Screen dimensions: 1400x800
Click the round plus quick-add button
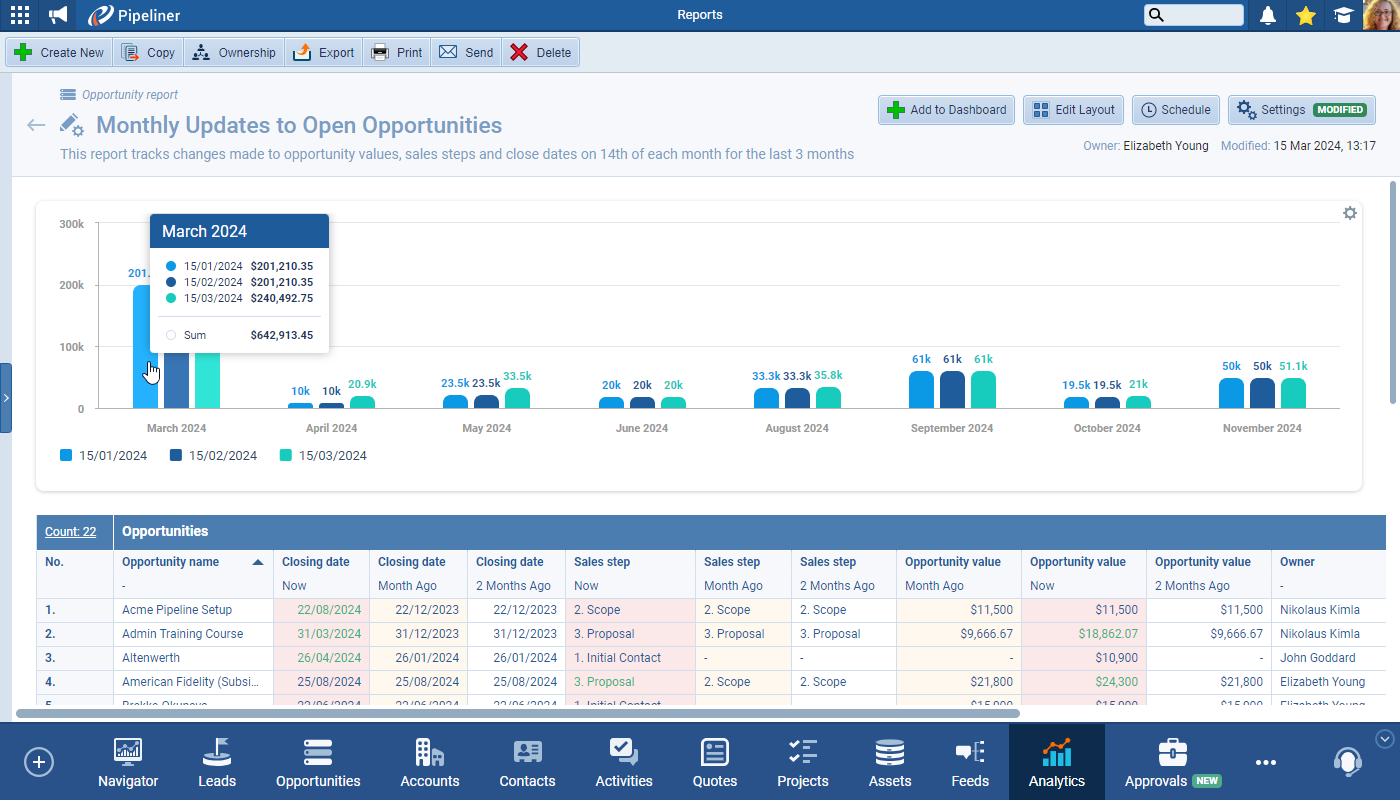click(x=39, y=762)
